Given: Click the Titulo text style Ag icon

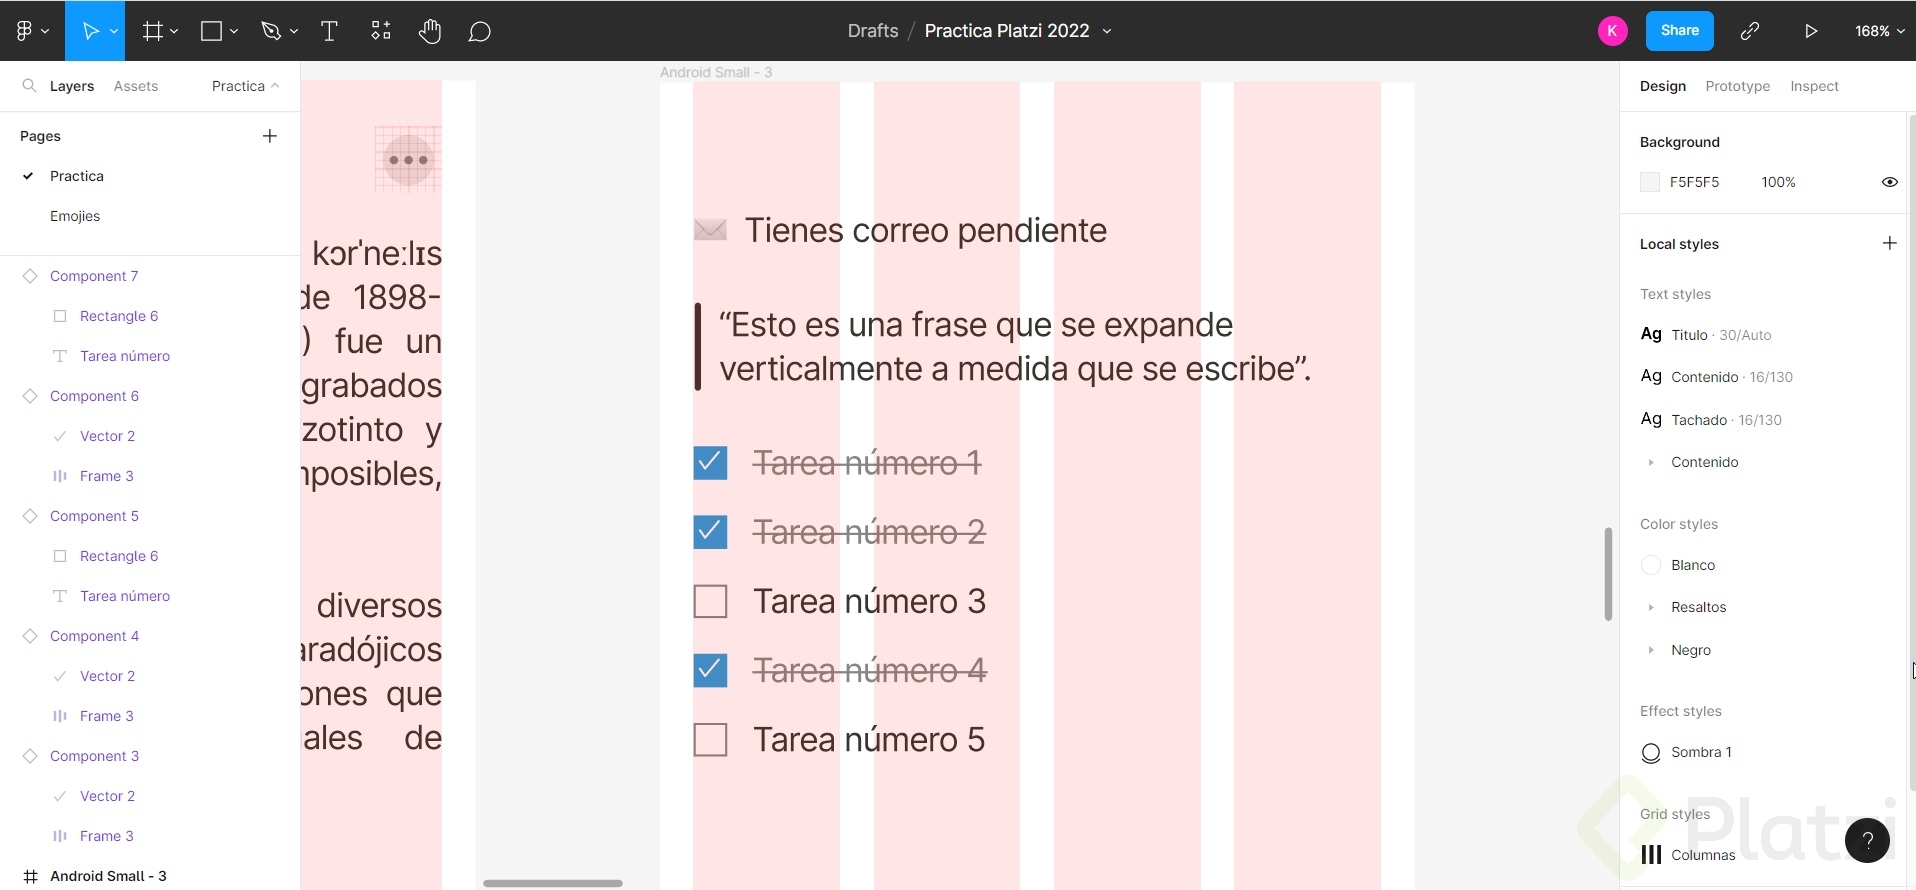Looking at the screenshot, I should click(x=1651, y=334).
